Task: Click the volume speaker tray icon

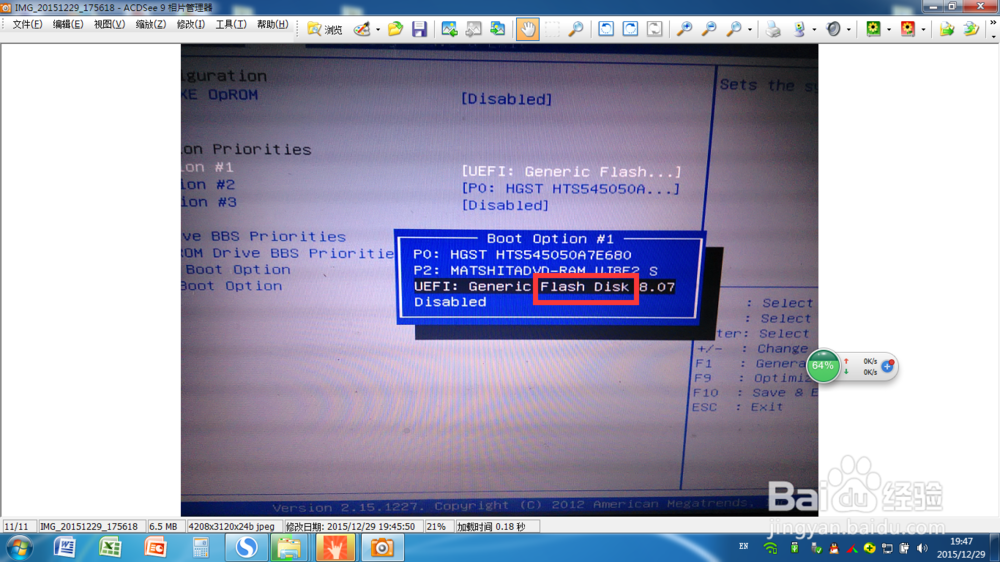Action: tap(922, 548)
